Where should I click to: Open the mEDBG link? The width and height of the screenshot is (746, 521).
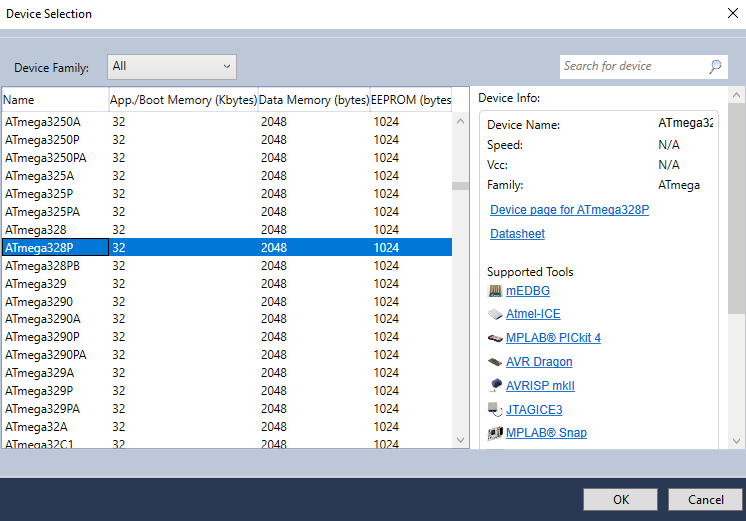(x=528, y=291)
